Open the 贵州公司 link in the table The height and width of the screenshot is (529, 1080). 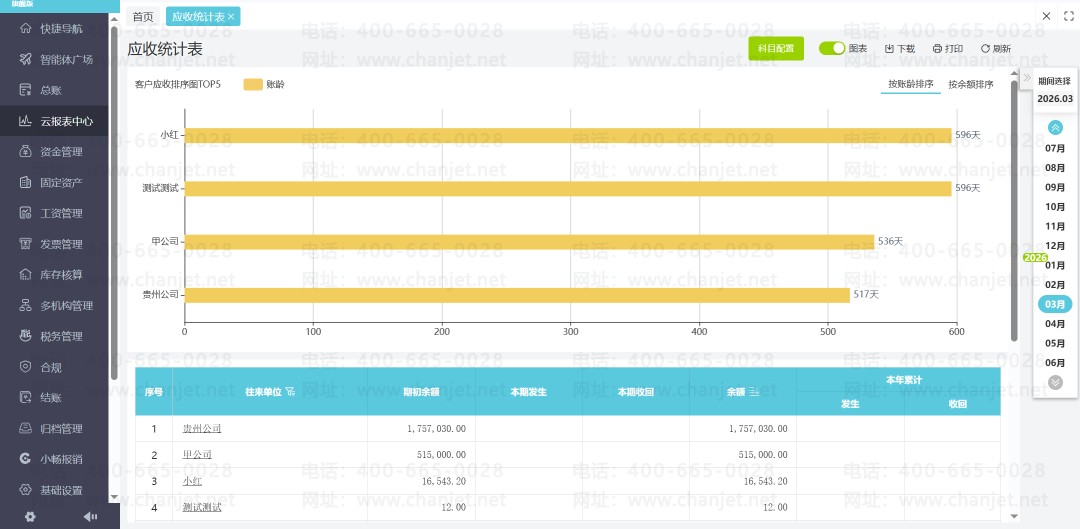tap(202, 428)
